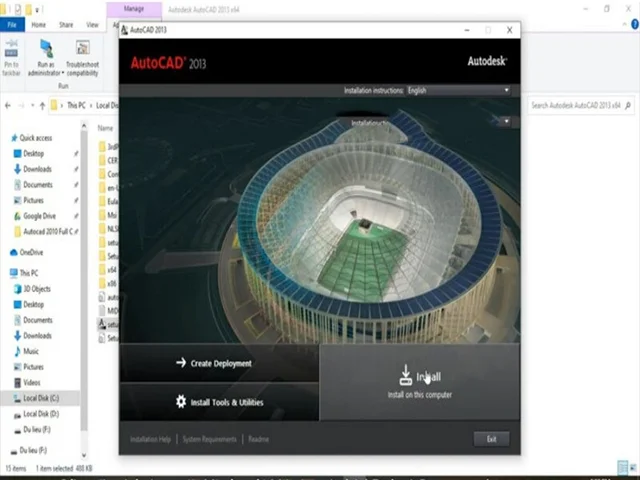Open Install Tools & Utilities
640x480 pixels.
[219, 402]
